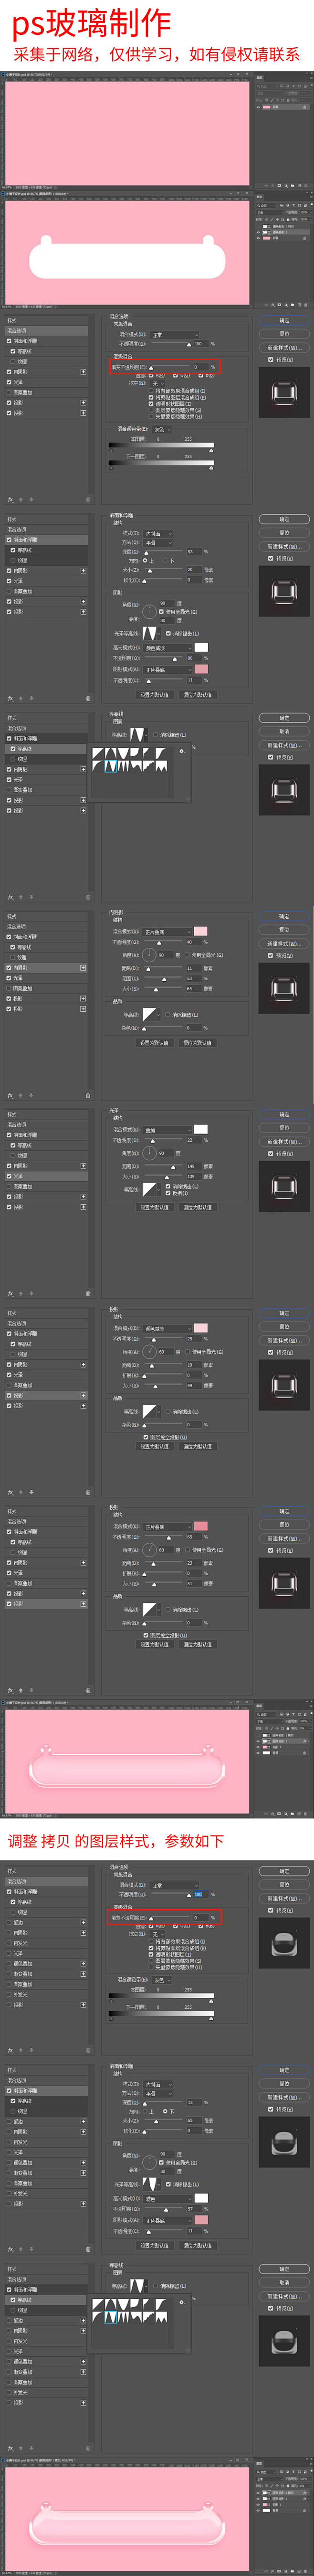Click 距离 slider in the Satin dialog
The height and width of the screenshot is (2576, 314).
(x=163, y=1167)
